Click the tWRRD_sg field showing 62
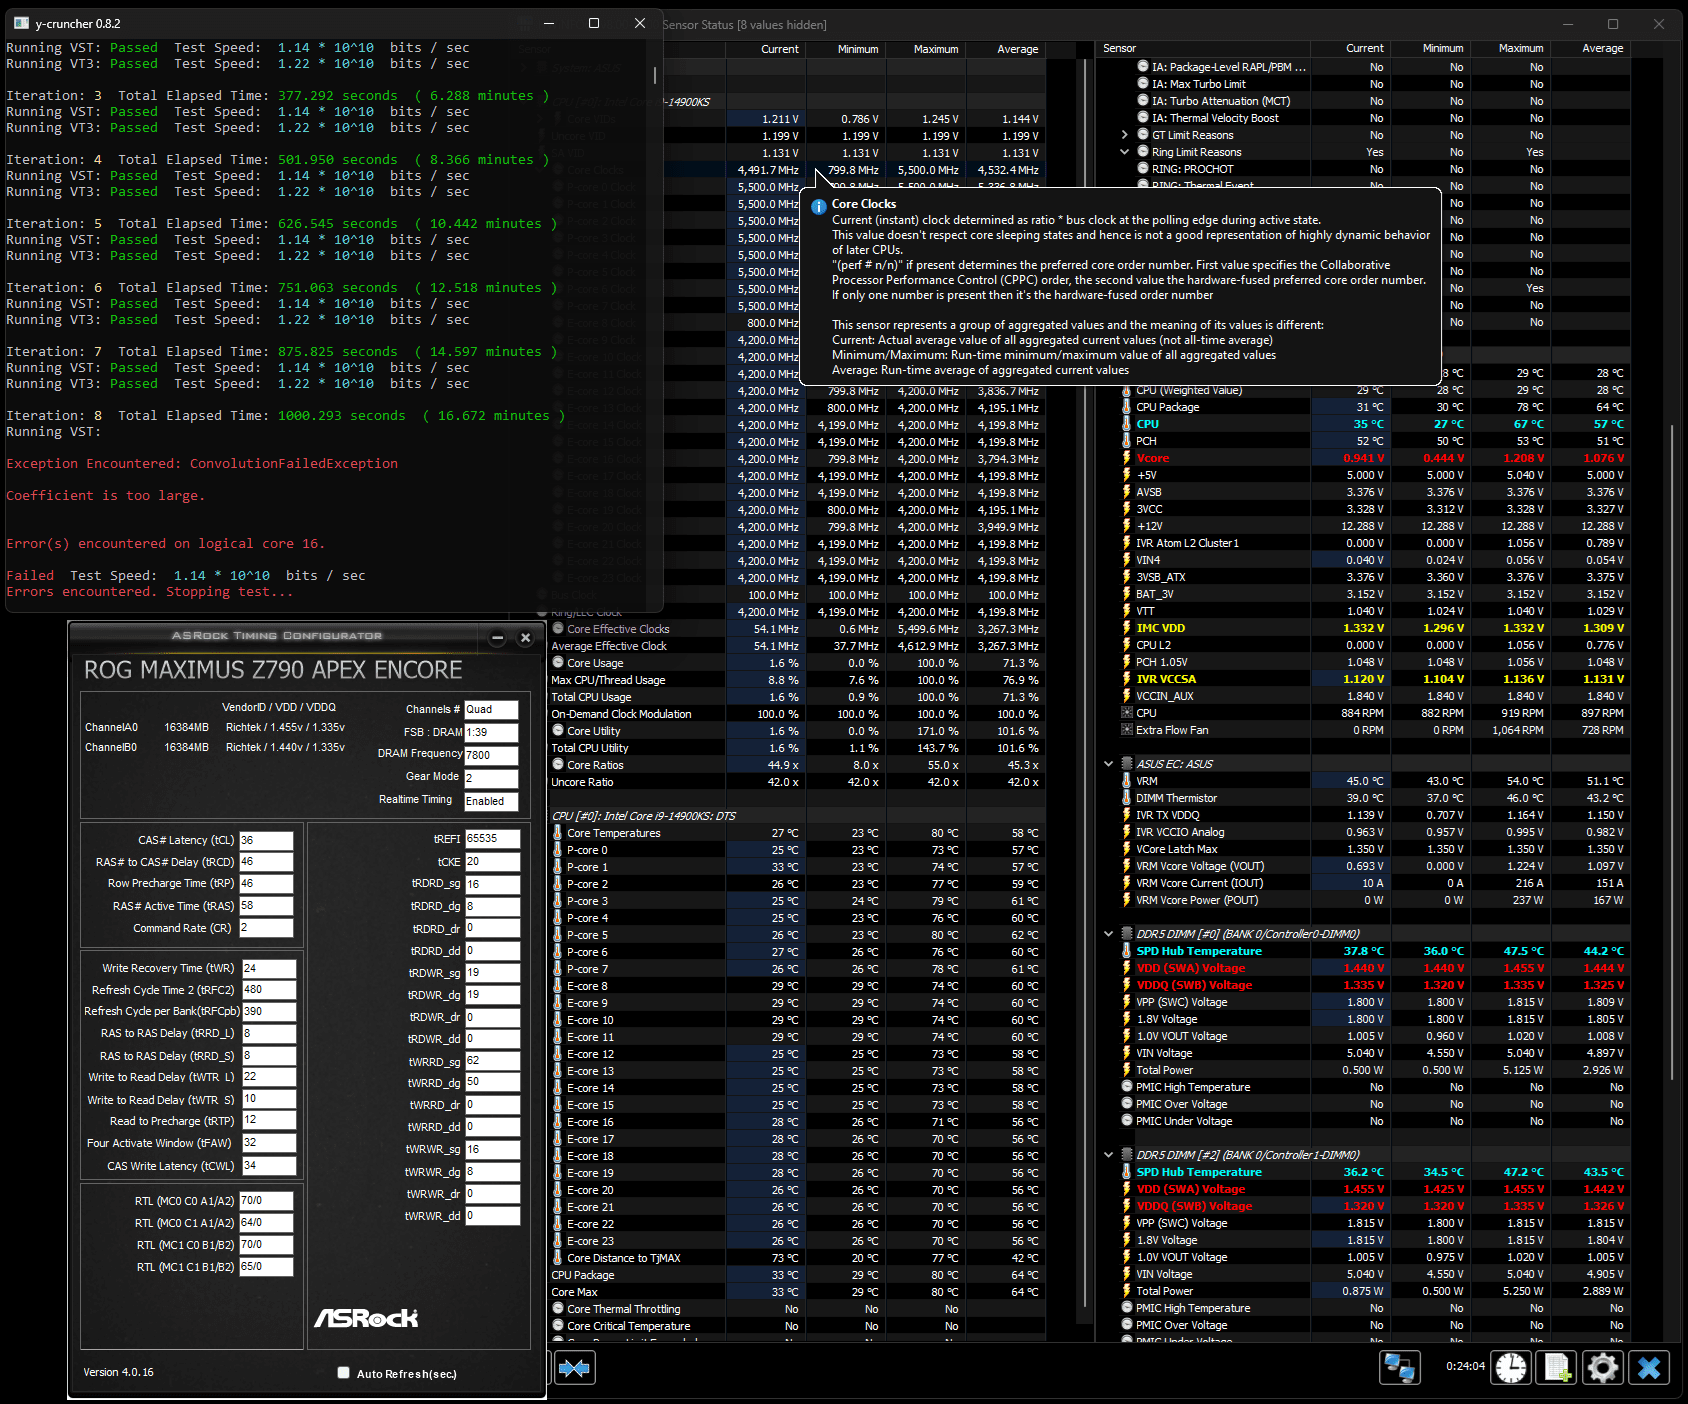The height and width of the screenshot is (1404, 1688). pyautogui.click(x=493, y=1061)
